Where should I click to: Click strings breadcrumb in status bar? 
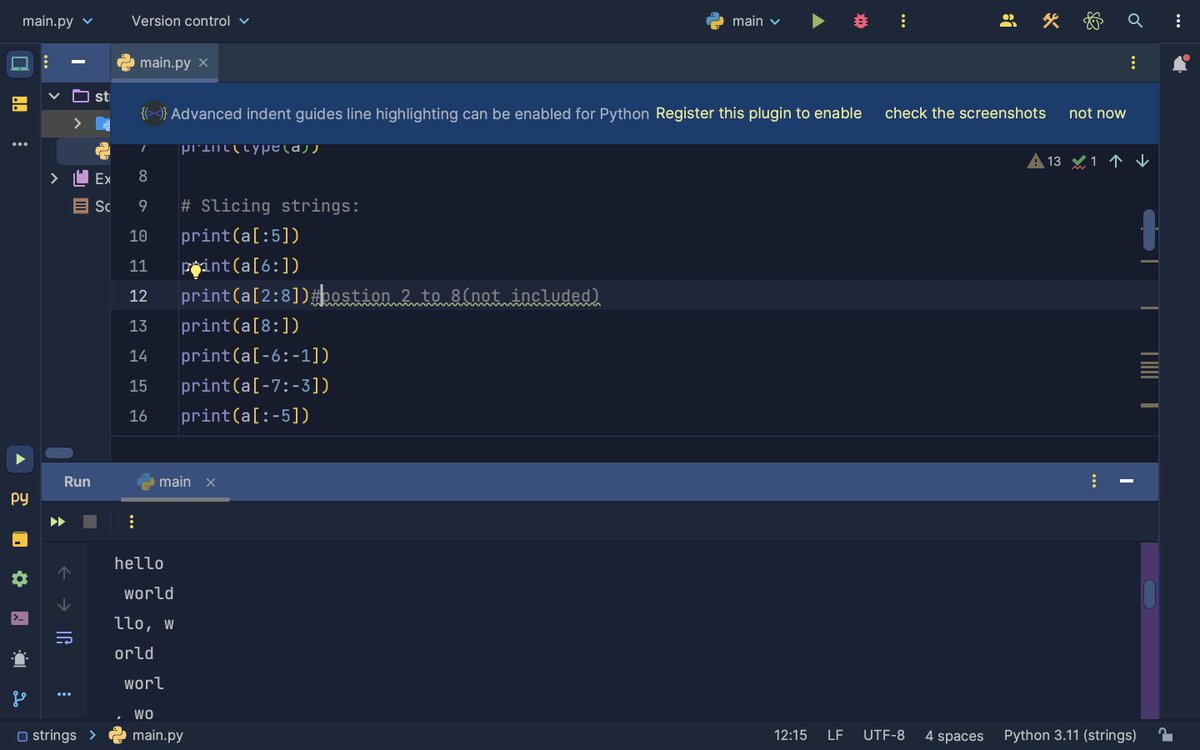[x=46, y=735]
